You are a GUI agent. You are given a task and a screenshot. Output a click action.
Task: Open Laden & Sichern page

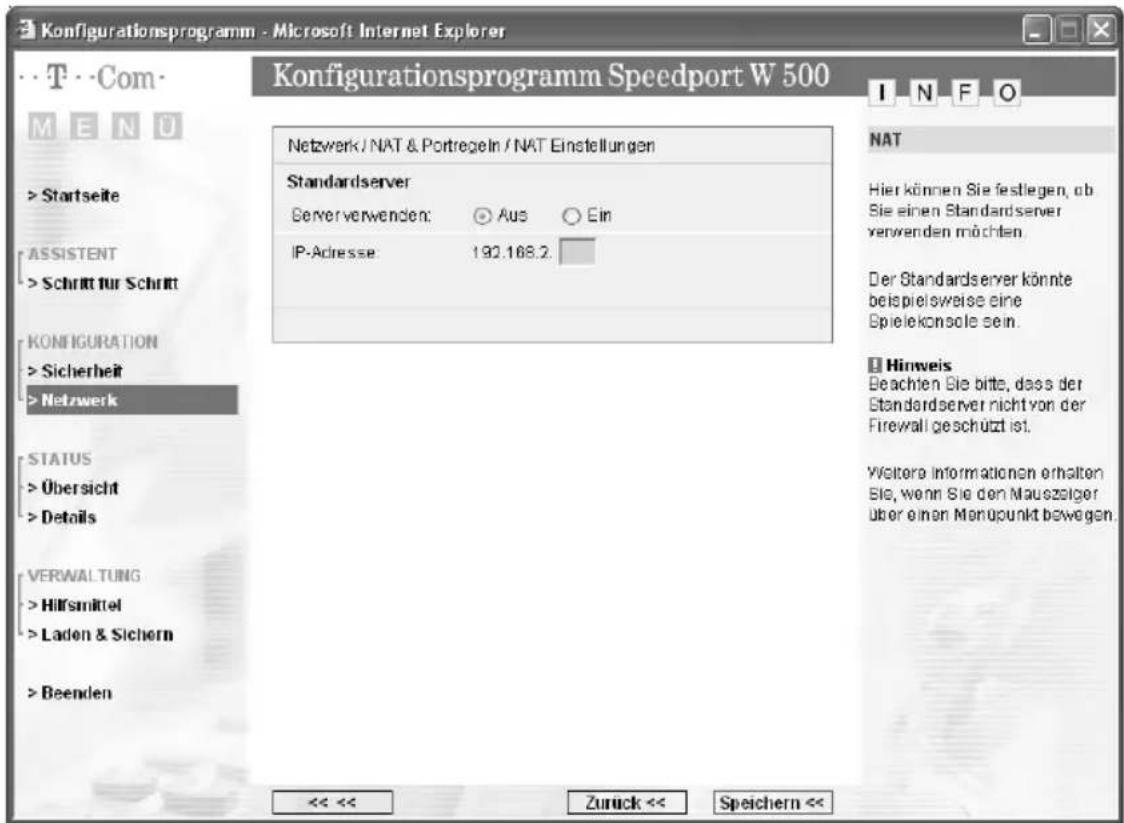pos(100,634)
